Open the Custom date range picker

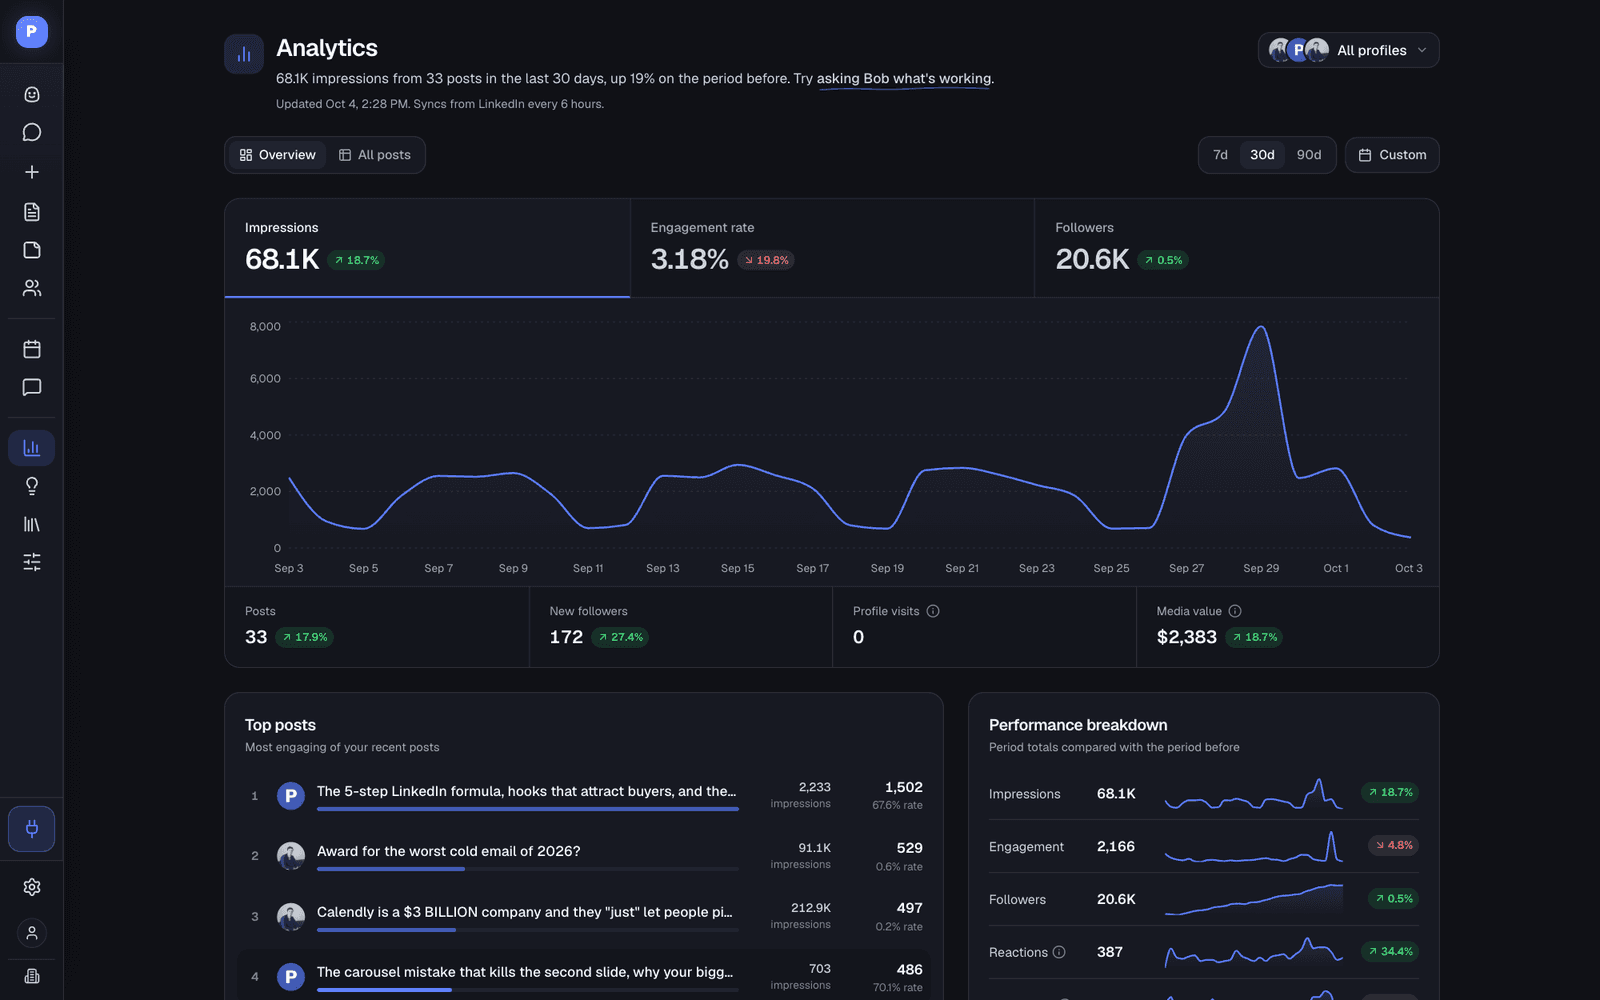tap(1392, 155)
